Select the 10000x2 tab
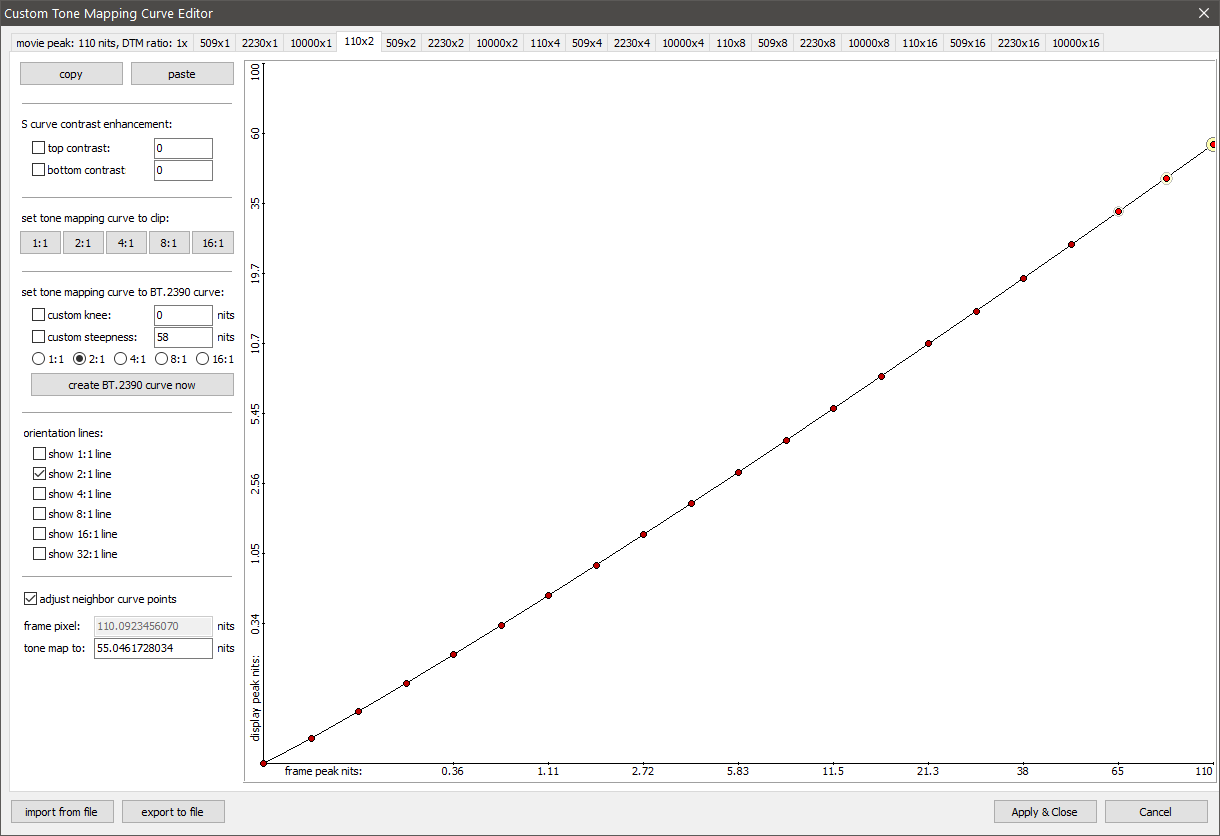Screen dimensions: 1220x836 pos(497,43)
